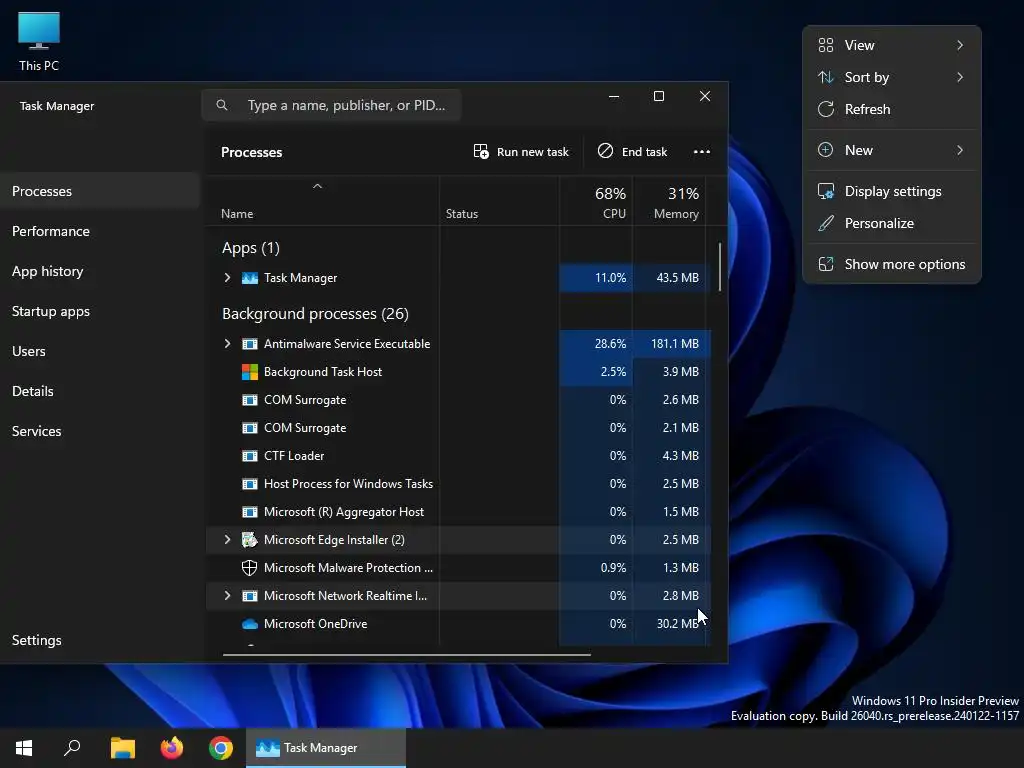This screenshot has height=768, width=1024.
Task: Click the Microsoft (R) Aggregator Host icon
Action: point(249,512)
